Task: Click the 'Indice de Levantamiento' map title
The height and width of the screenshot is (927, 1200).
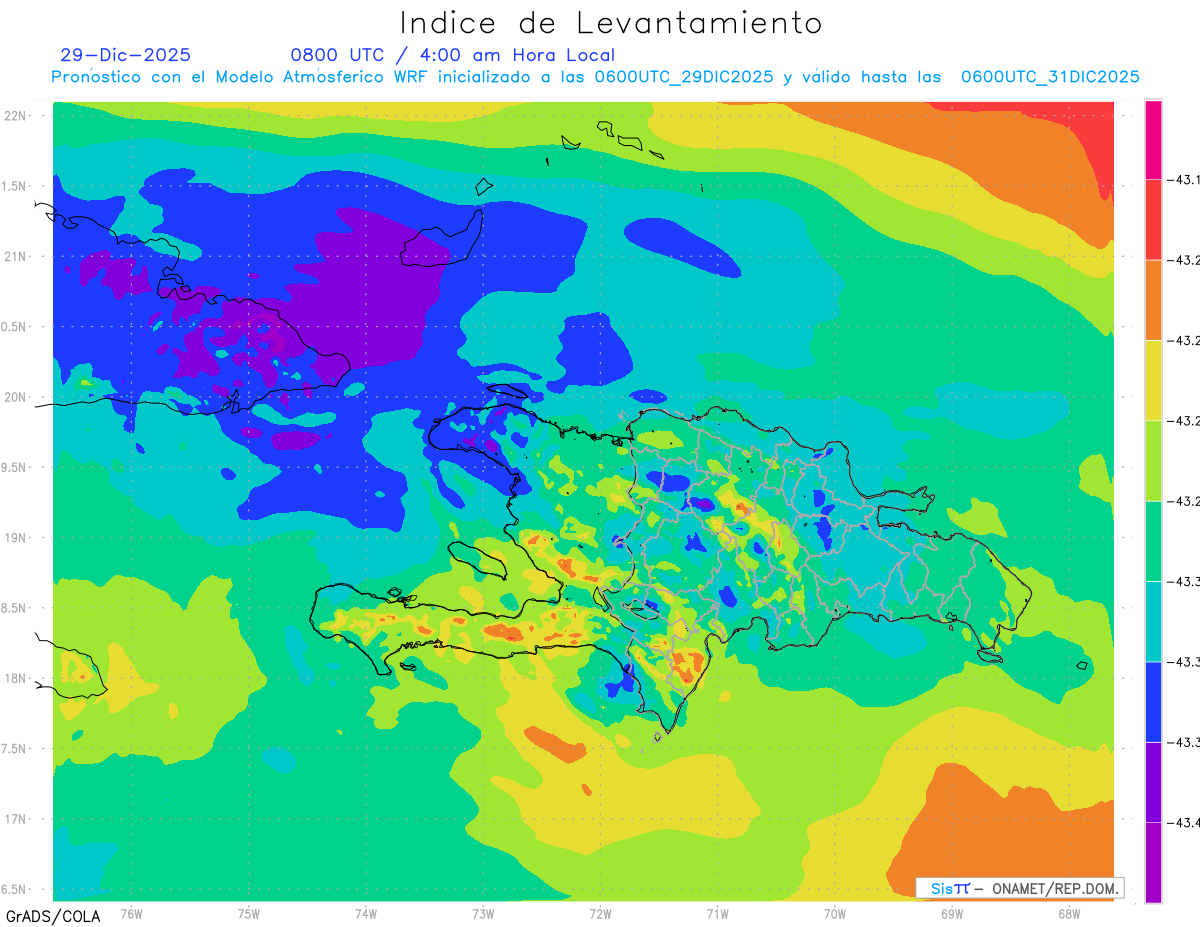Action: [x=611, y=22]
